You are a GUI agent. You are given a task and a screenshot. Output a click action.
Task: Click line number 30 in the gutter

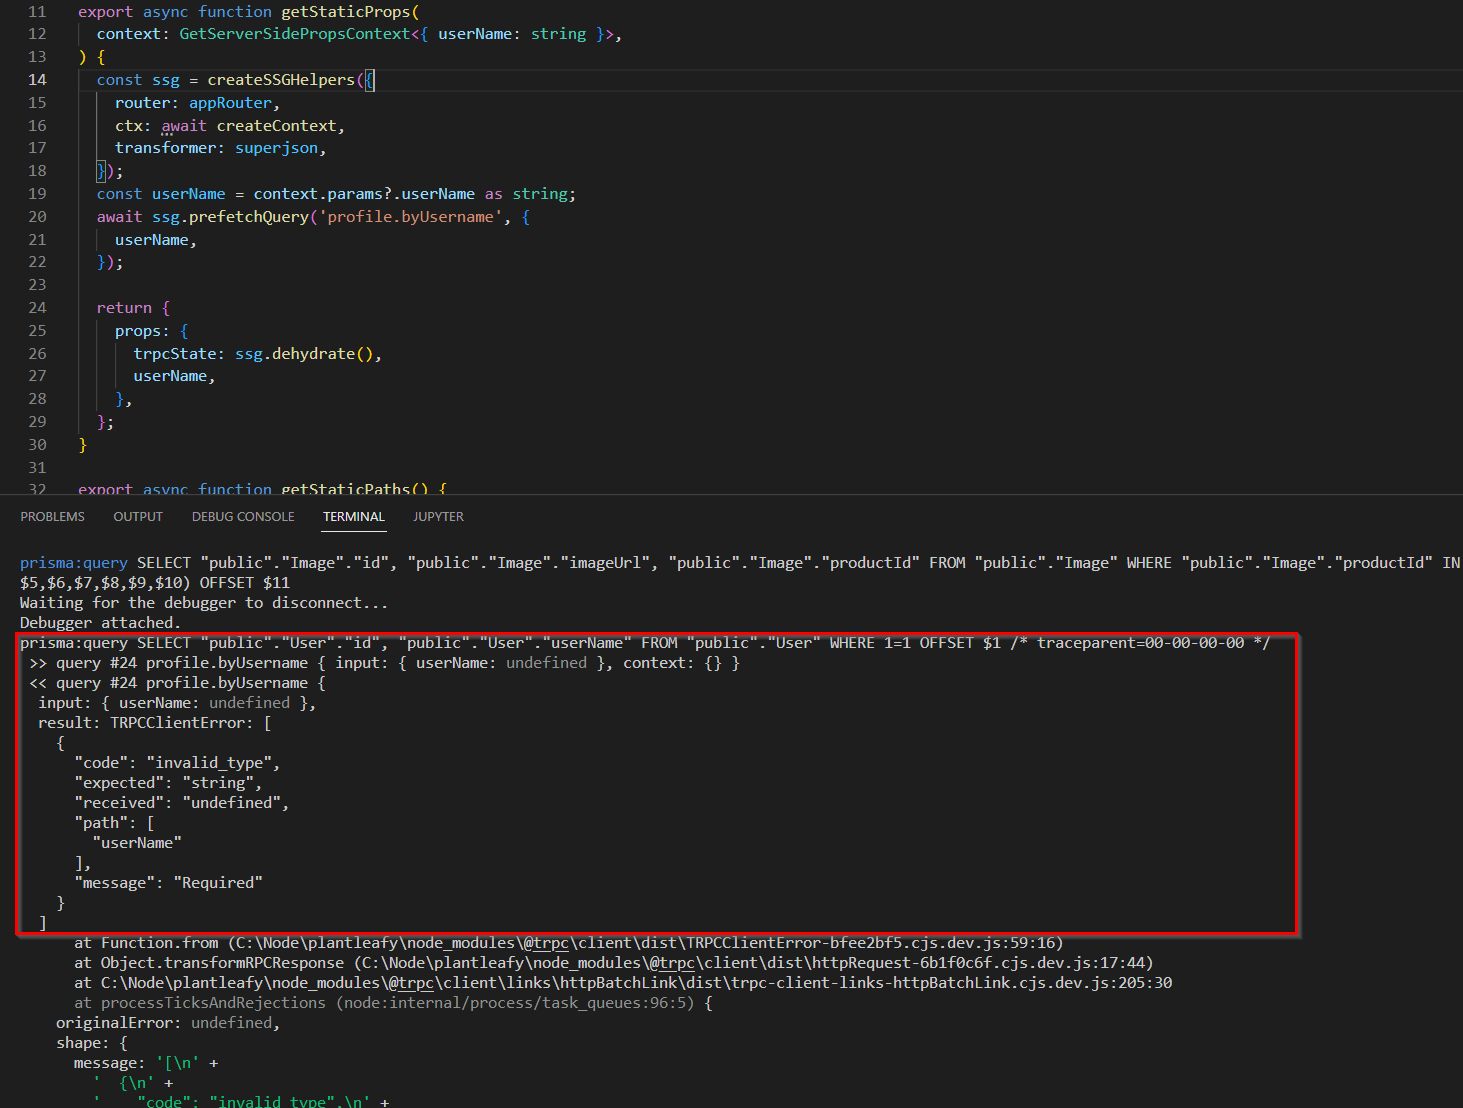[37, 445]
